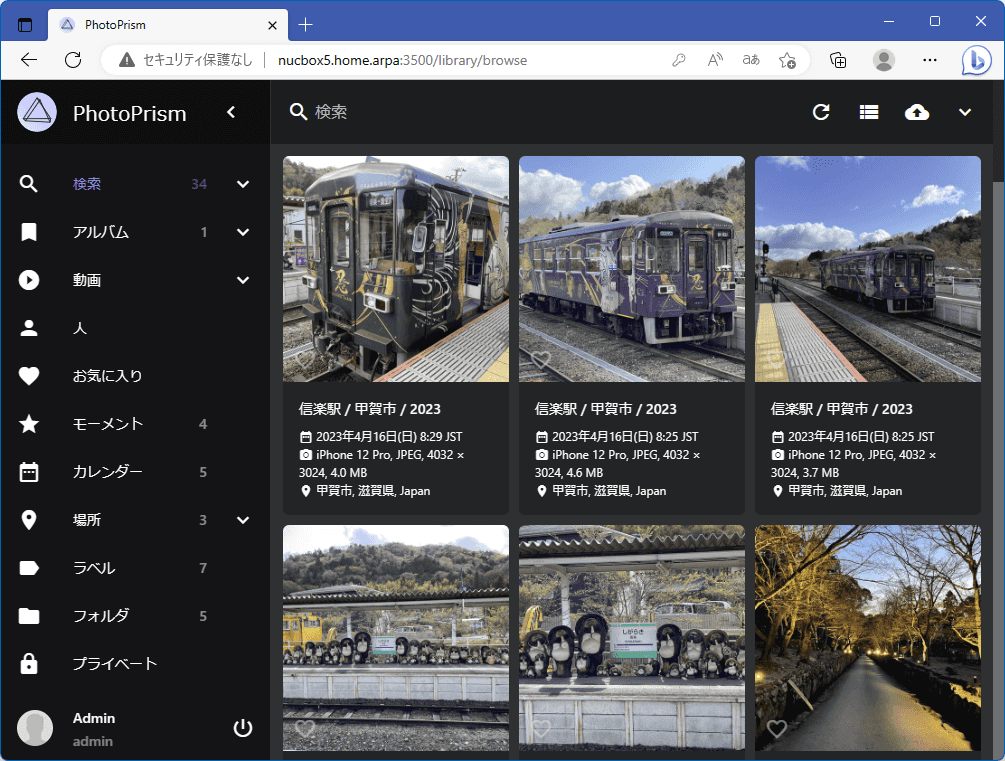
Task: Open 検索 in the sidebar
Action: point(87,184)
